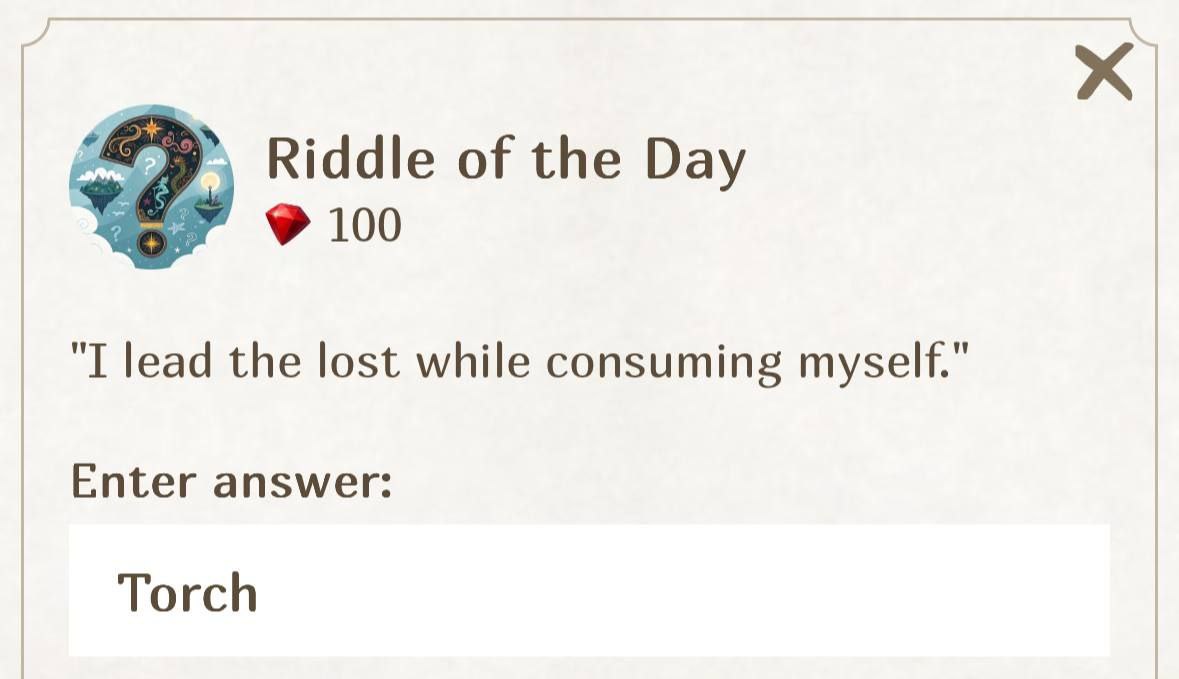Focus the answer input field
The width and height of the screenshot is (1179, 679).
[589, 590]
